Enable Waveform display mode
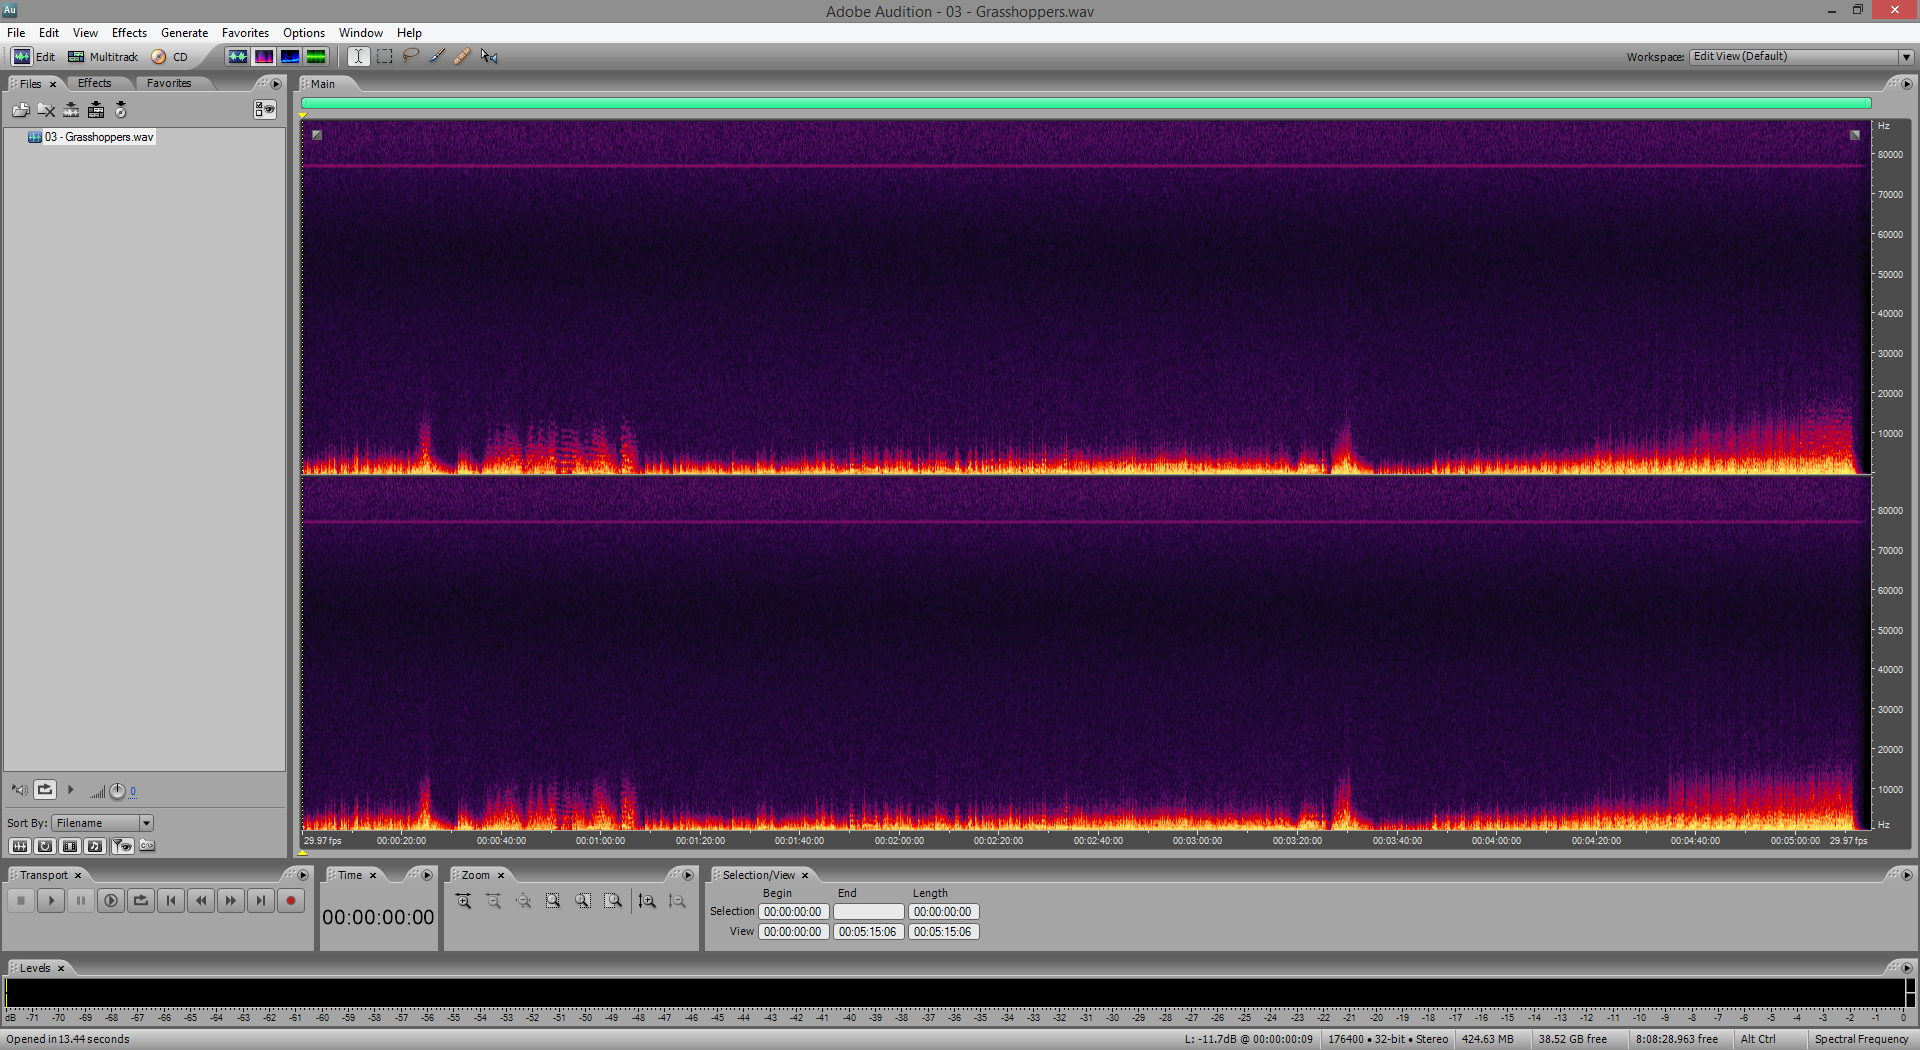This screenshot has width=1920, height=1050. (x=237, y=57)
